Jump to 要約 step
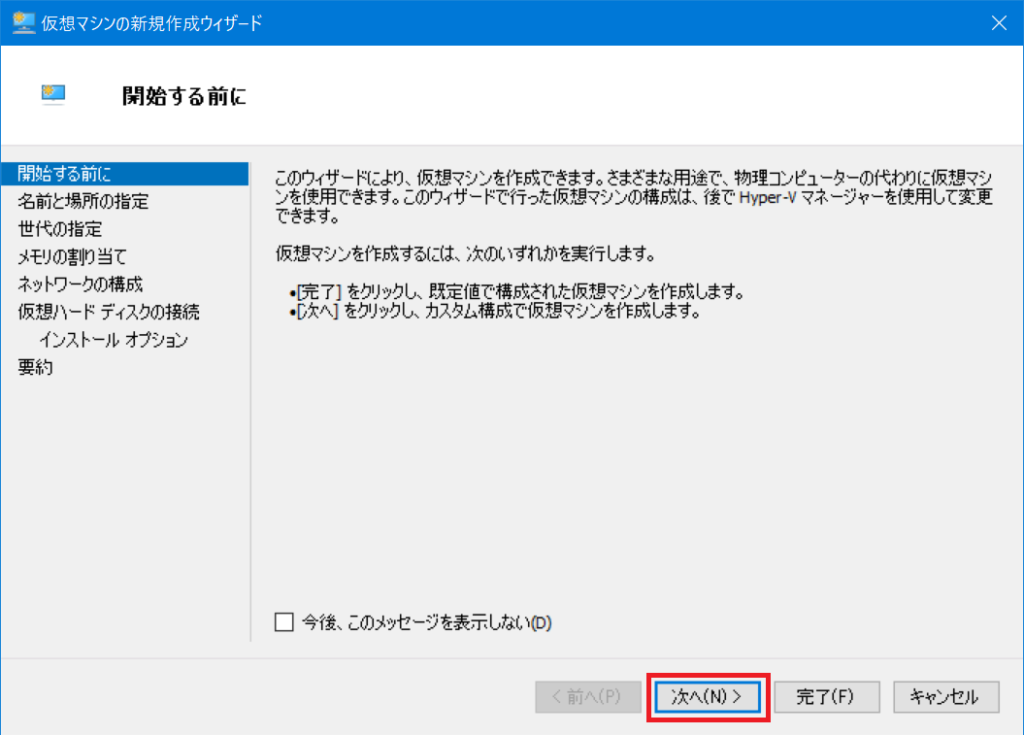 tap(35, 367)
